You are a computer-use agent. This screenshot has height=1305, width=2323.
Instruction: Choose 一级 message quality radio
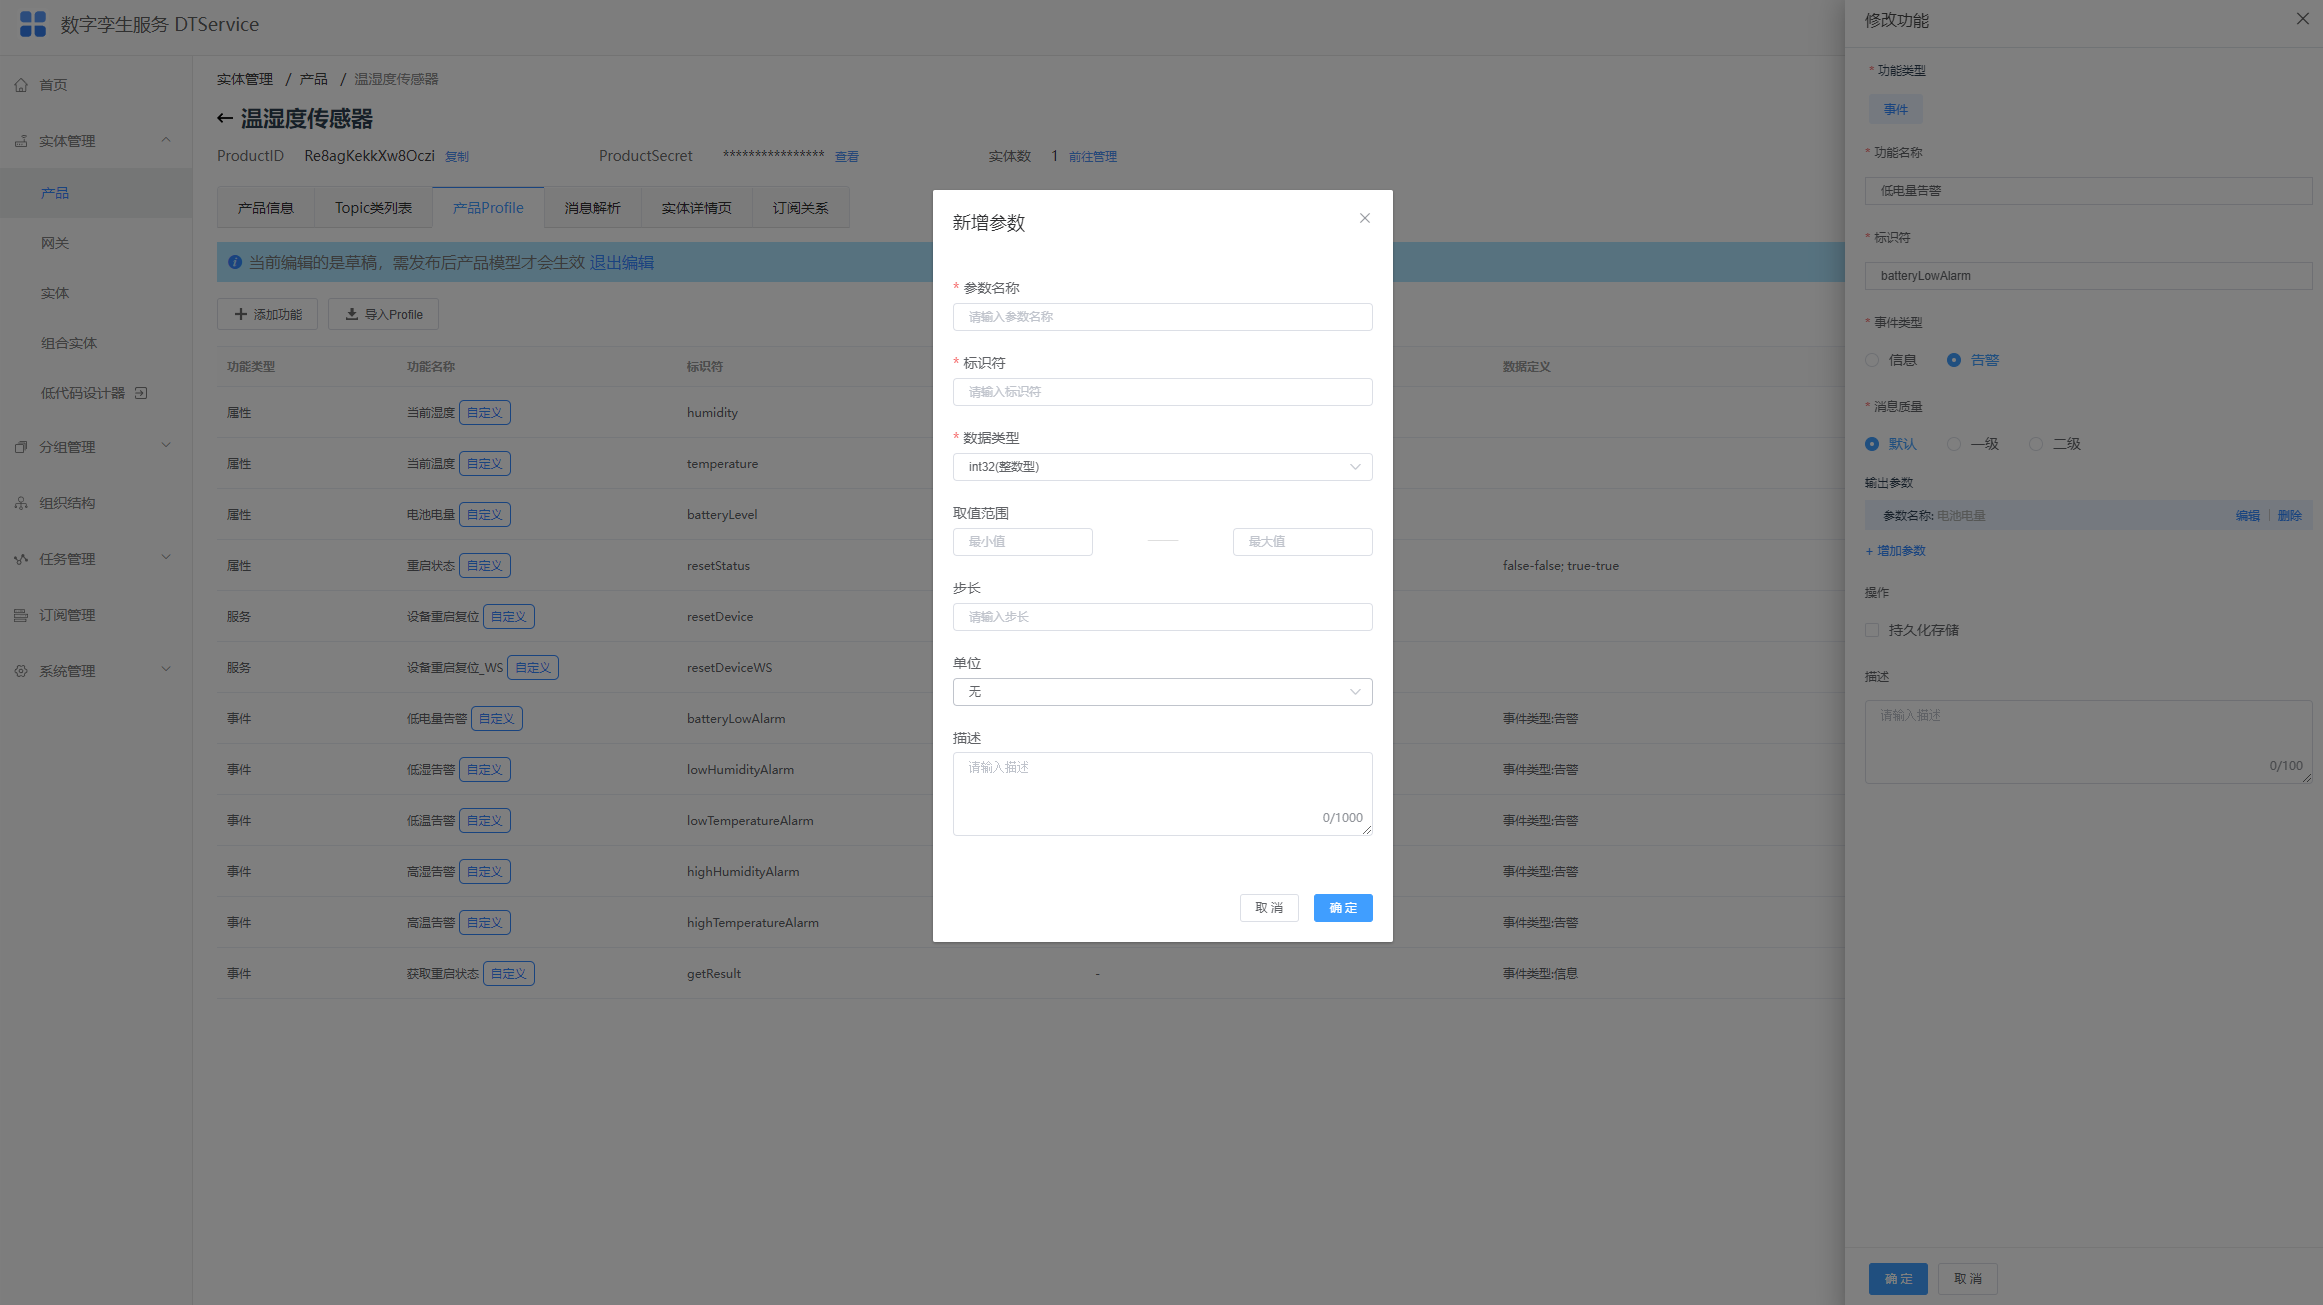[x=1954, y=444]
